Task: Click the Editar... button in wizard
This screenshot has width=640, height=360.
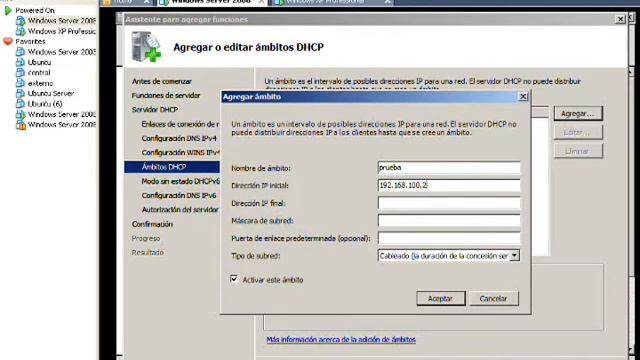Action: (578, 132)
